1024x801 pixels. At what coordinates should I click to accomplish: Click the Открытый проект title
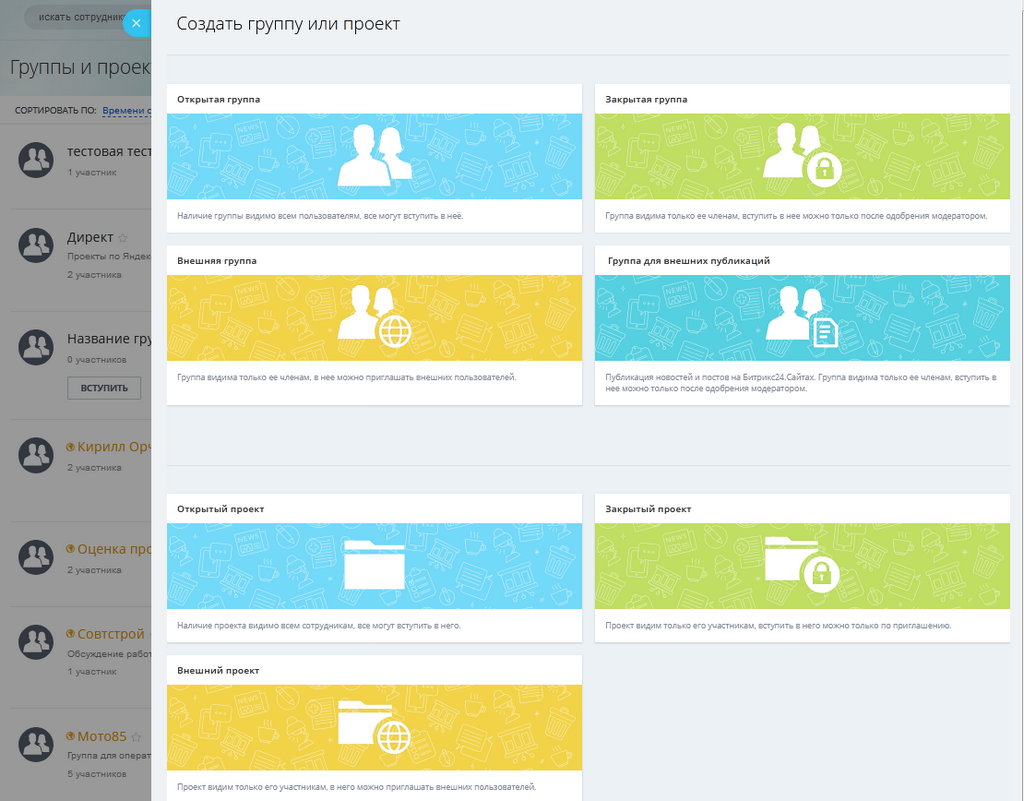coord(221,509)
